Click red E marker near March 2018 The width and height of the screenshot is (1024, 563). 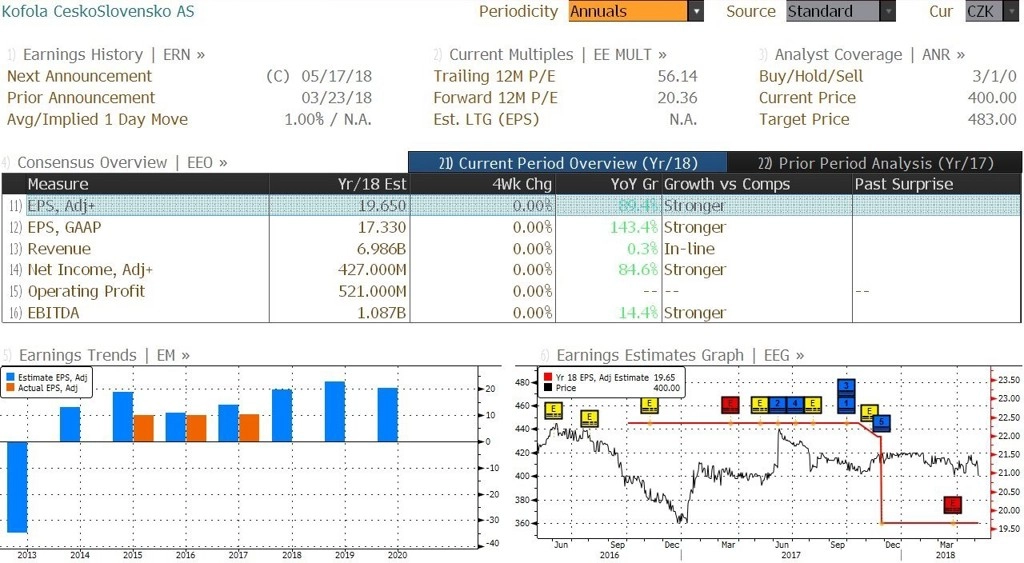point(953,504)
